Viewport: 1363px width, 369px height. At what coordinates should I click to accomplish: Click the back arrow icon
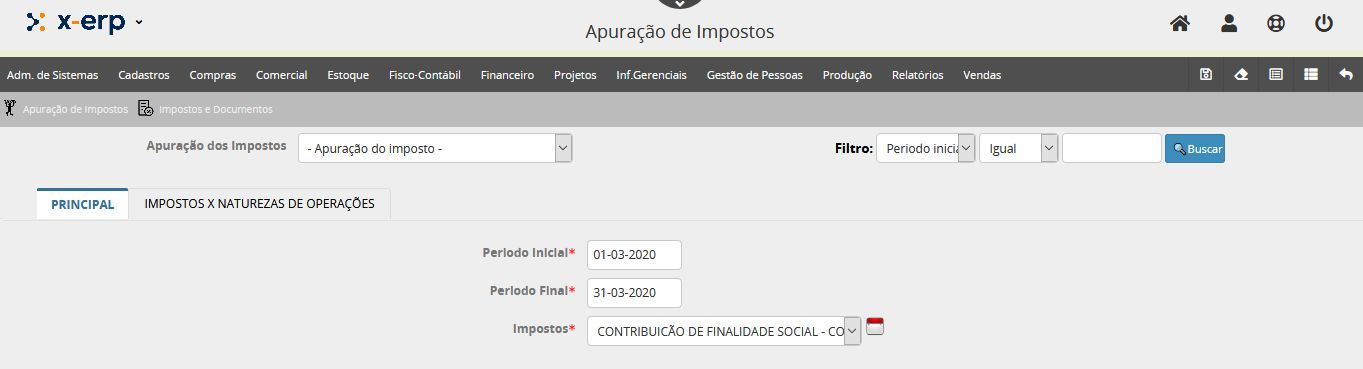1346,75
